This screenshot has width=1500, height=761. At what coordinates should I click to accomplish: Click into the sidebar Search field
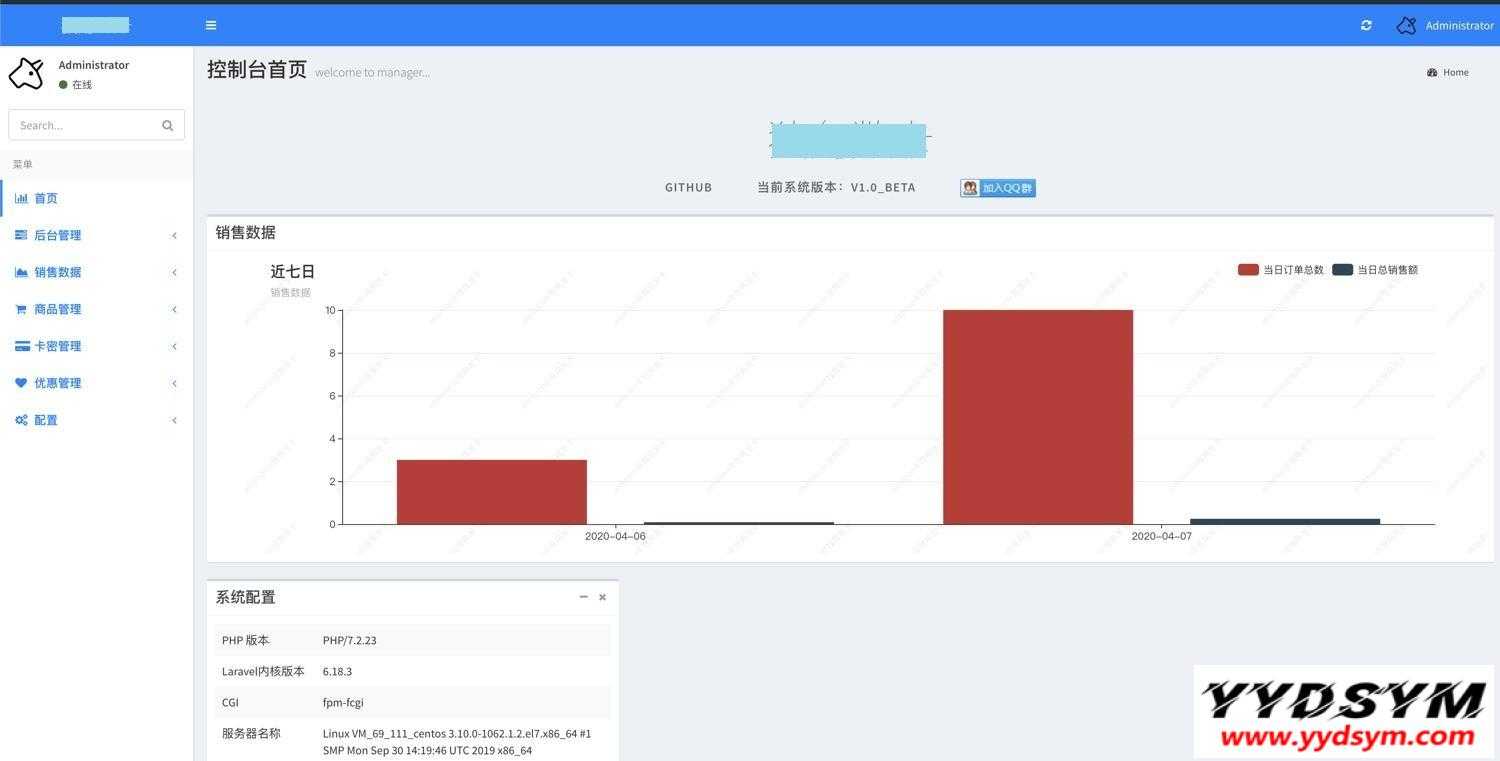pyautogui.click(x=85, y=125)
